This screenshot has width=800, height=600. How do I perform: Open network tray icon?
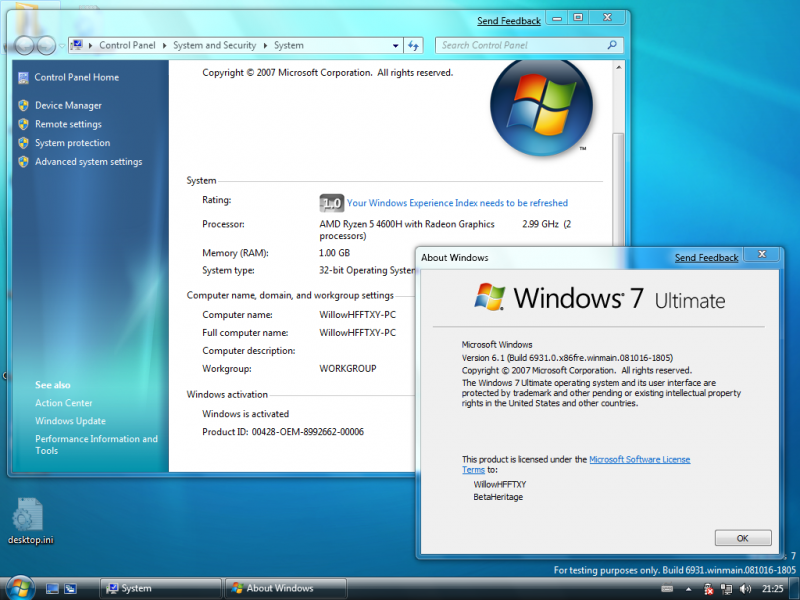pos(727,589)
